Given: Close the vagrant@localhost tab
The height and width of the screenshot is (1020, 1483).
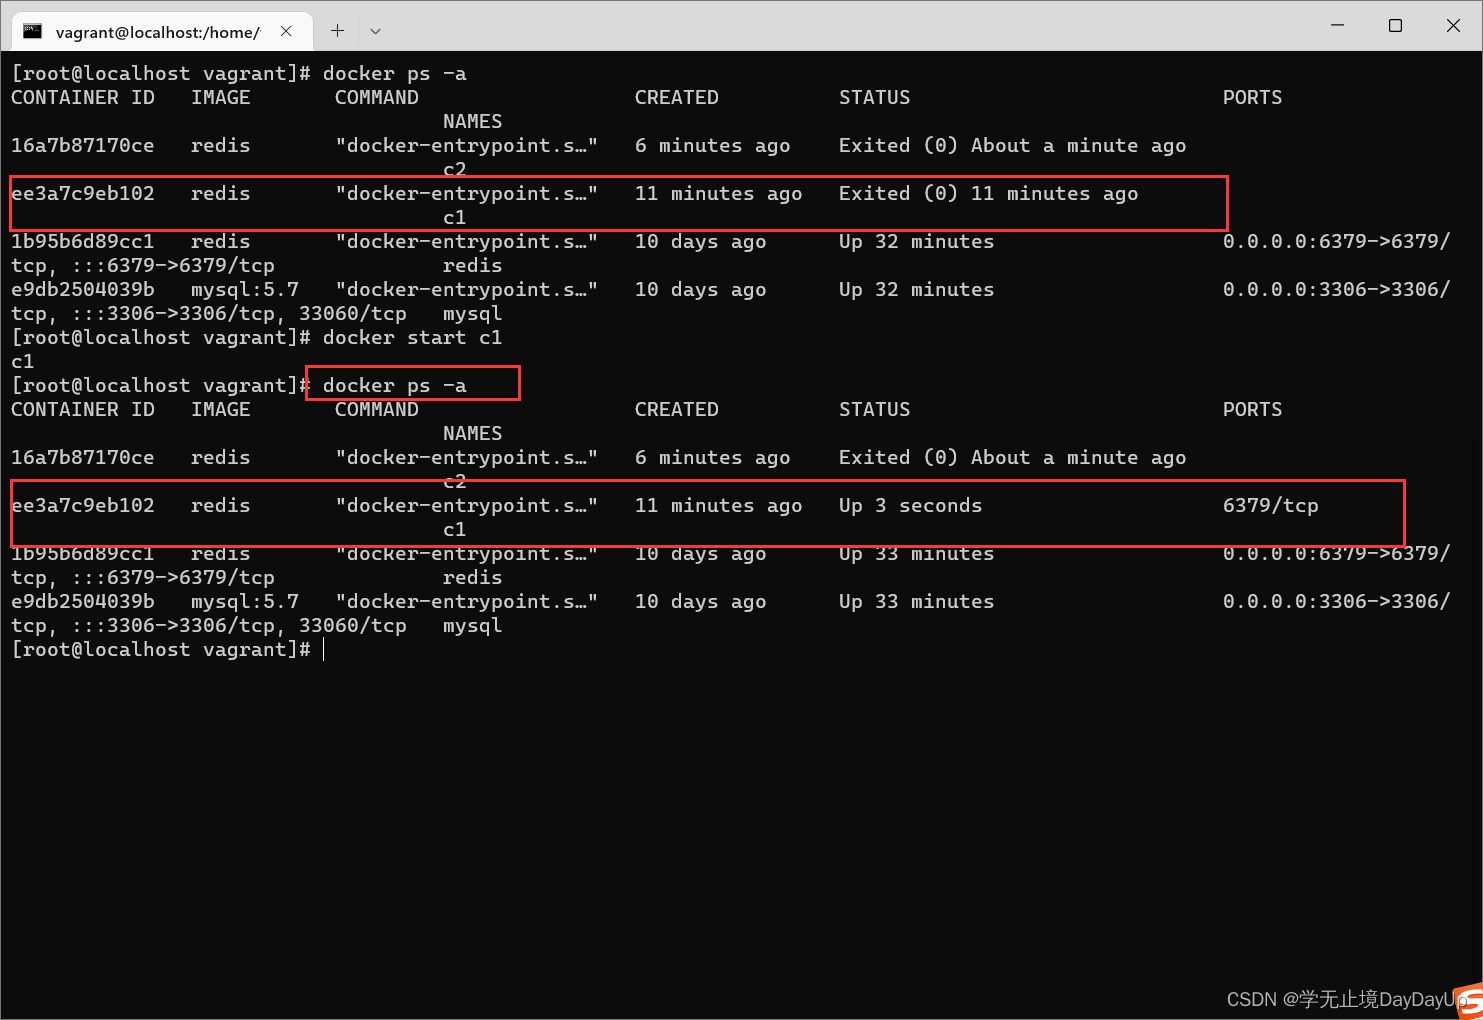Looking at the screenshot, I should click(286, 31).
